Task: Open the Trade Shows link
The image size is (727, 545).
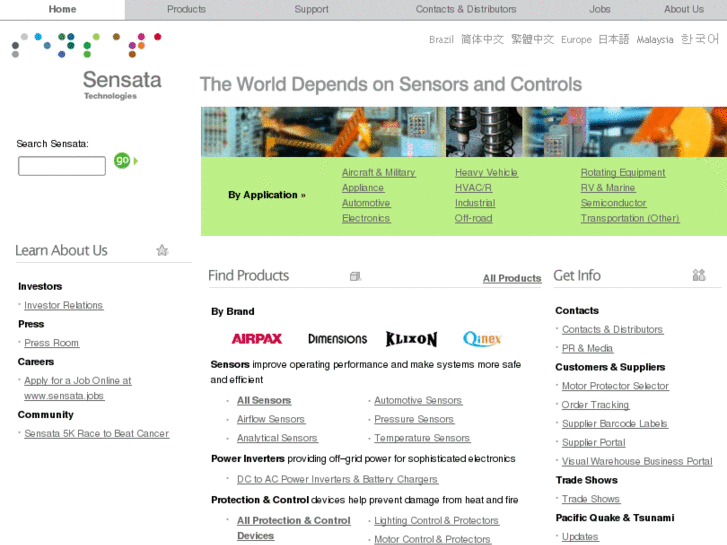Action: click(x=591, y=499)
